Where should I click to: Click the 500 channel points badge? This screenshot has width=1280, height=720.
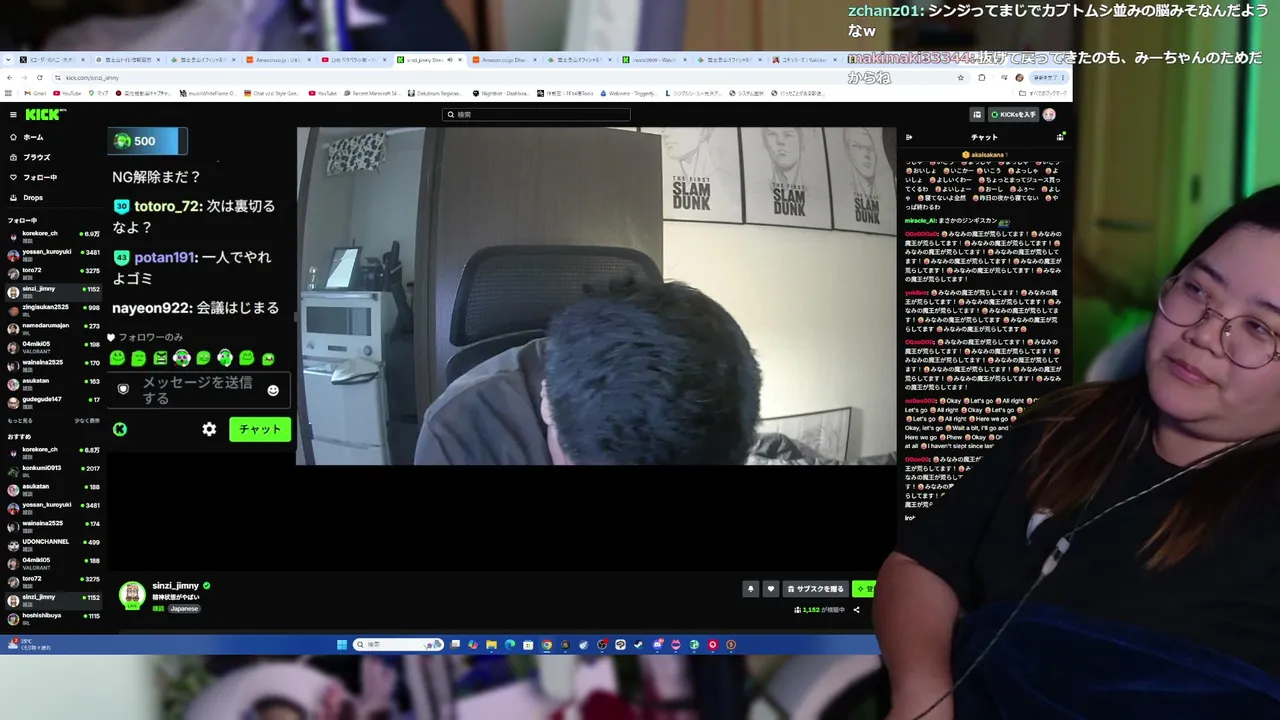click(x=146, y=141)
